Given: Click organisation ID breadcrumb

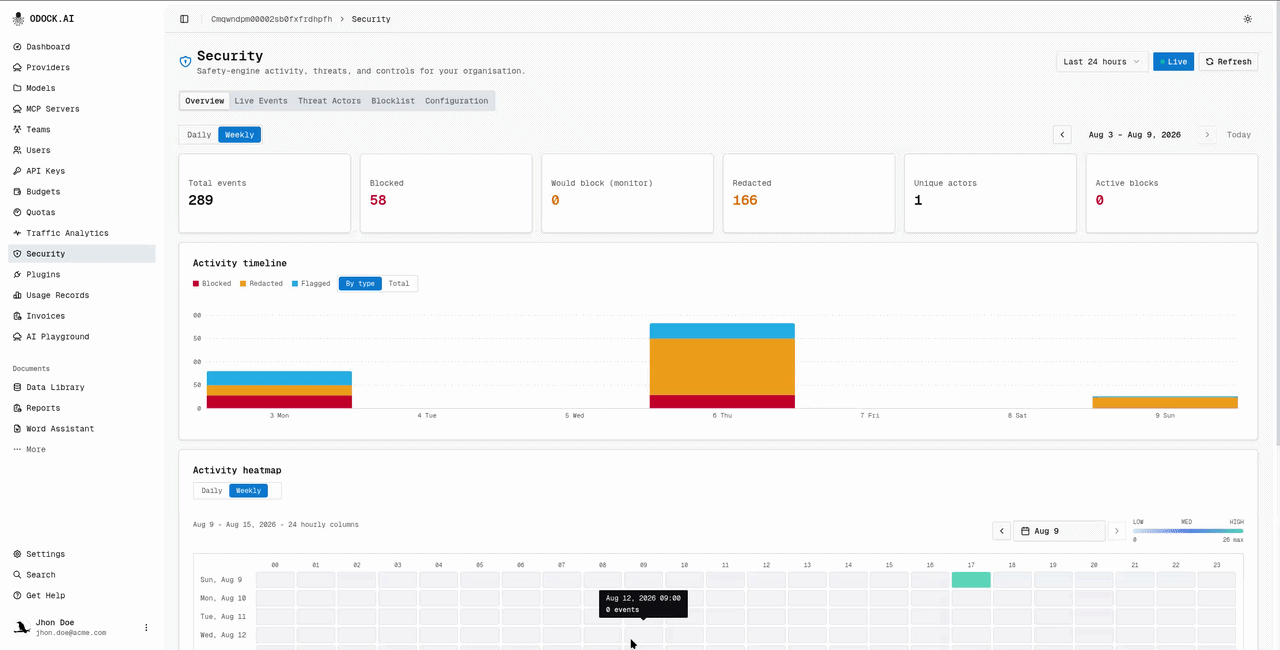Looking at the screenshot, I should pyautogui.click(x=271, y=19).
